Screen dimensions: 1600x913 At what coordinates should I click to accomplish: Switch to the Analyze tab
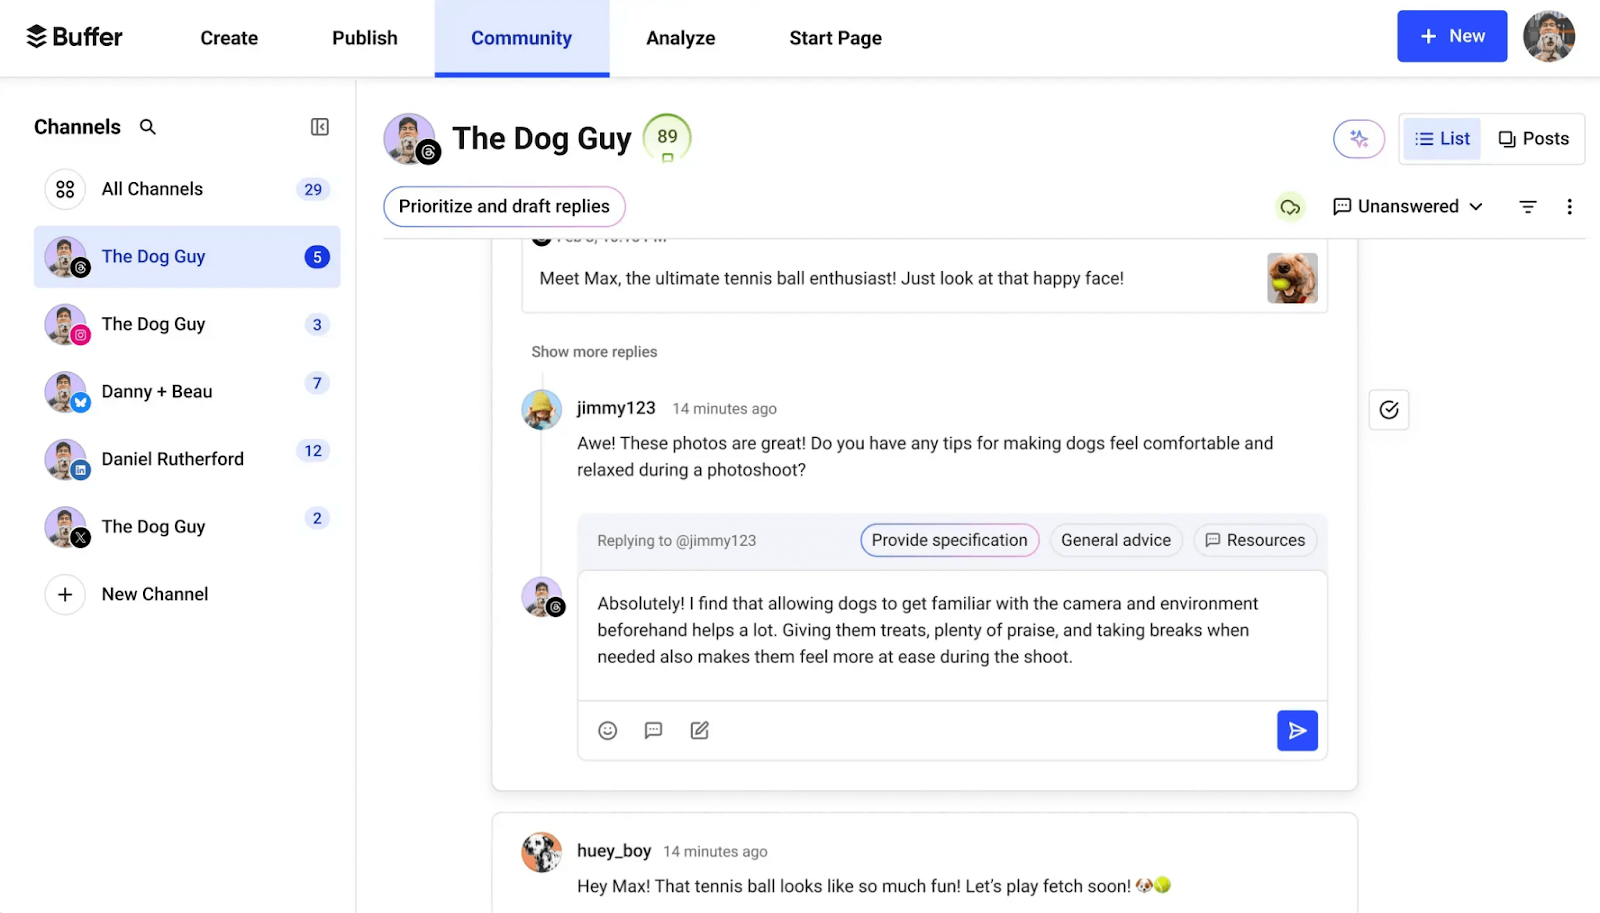(x=680, y=38)
